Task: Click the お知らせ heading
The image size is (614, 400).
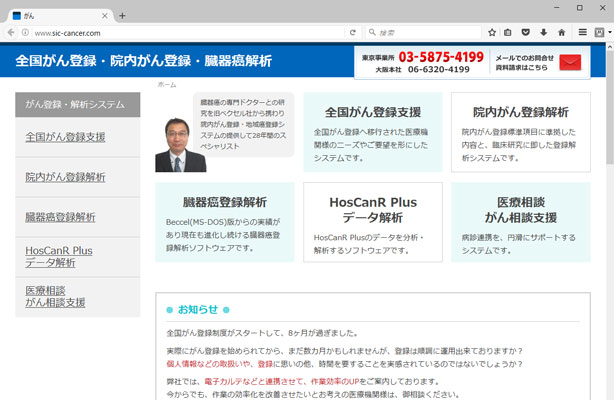Action: point(198,310)
